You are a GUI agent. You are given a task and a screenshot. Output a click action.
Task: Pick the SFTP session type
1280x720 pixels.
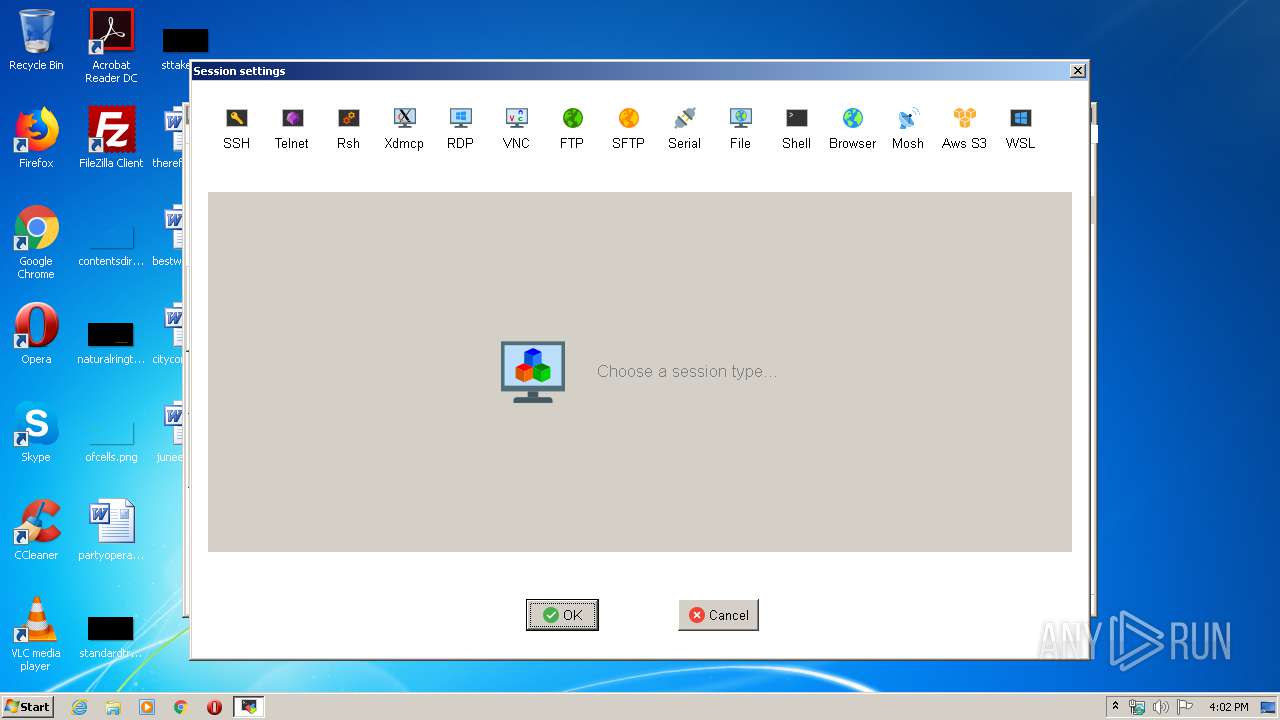click(628, 129)
